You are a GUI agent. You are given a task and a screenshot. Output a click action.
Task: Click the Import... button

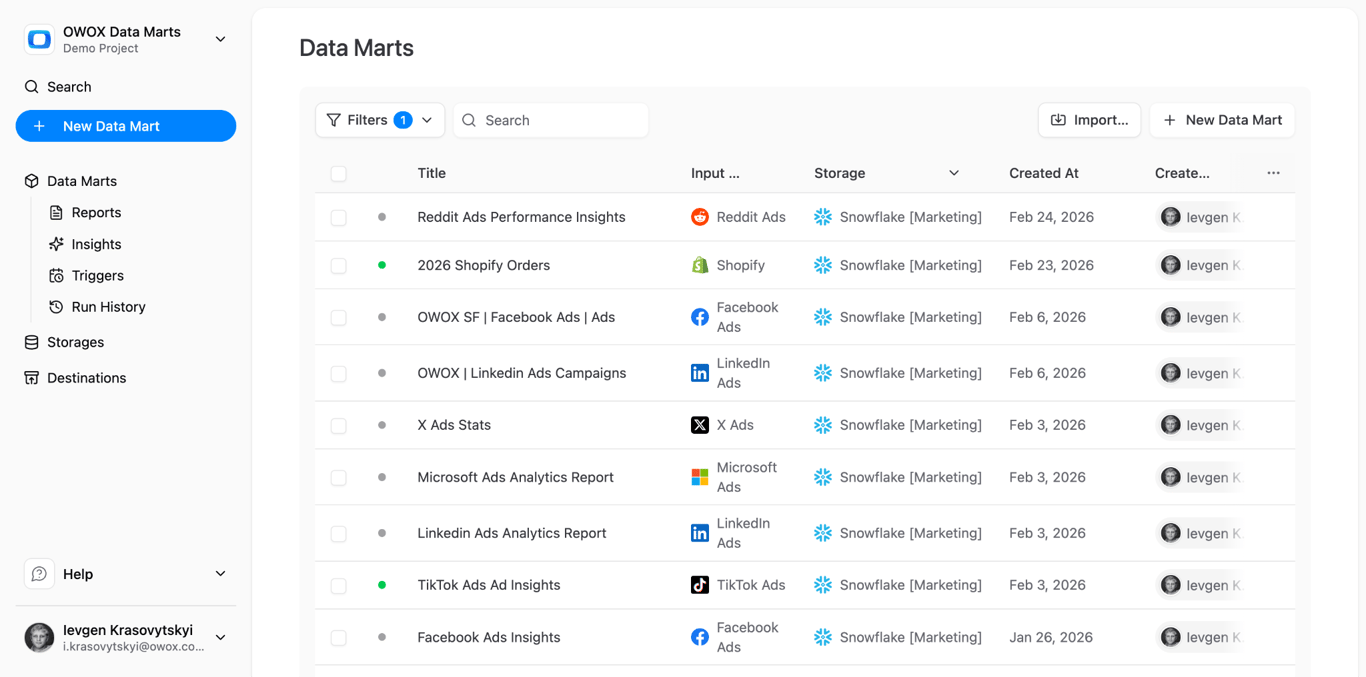[x=1089, y=120]
